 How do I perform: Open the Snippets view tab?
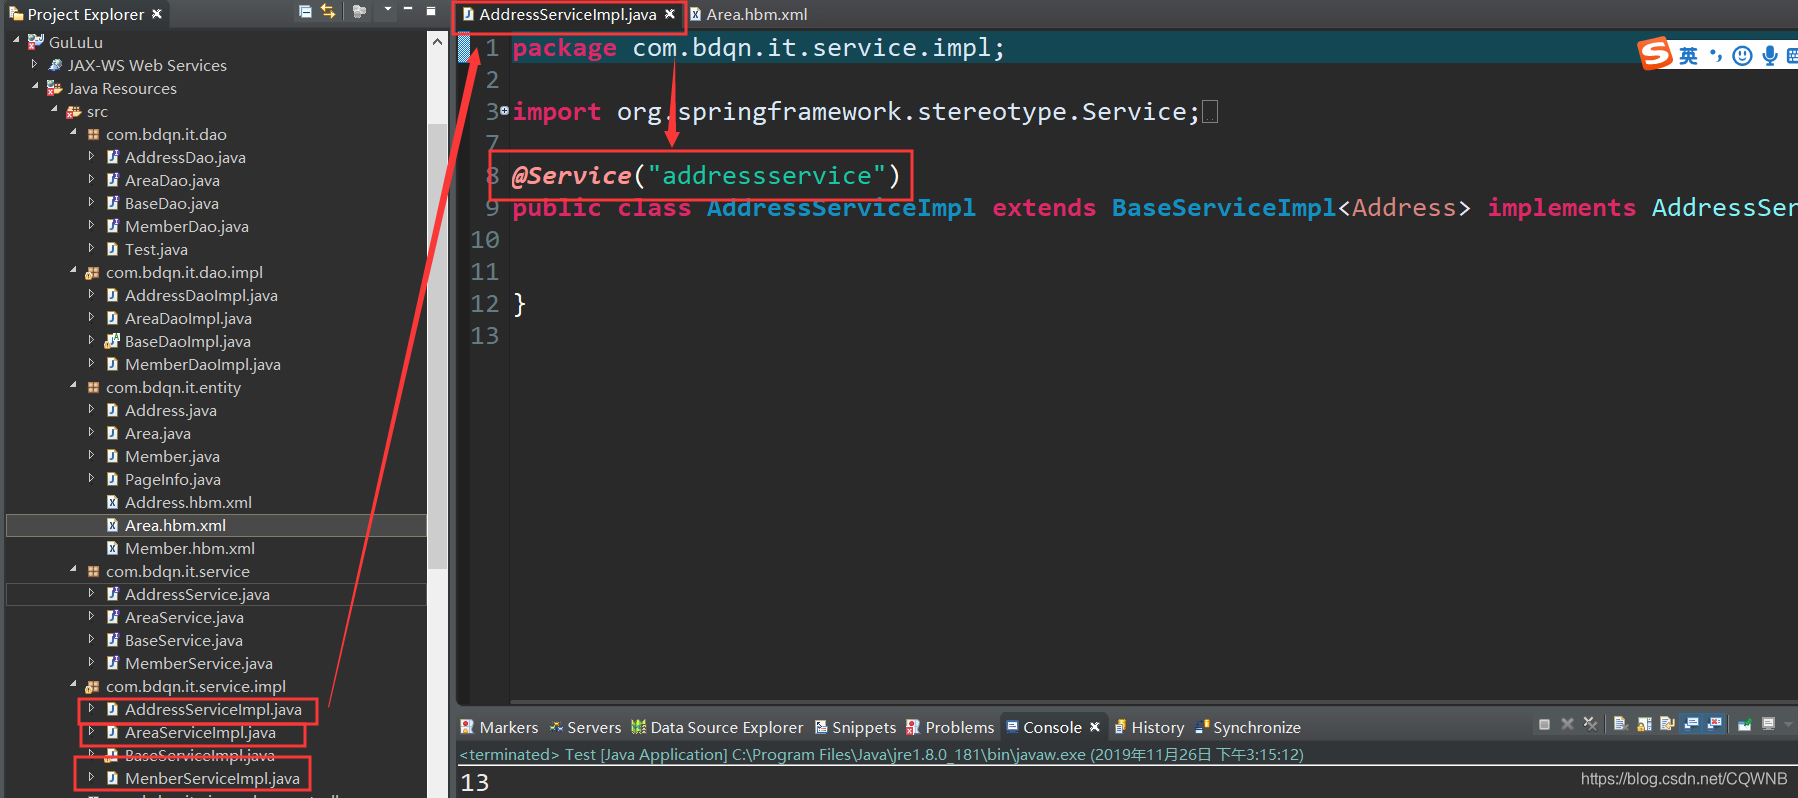855,727
